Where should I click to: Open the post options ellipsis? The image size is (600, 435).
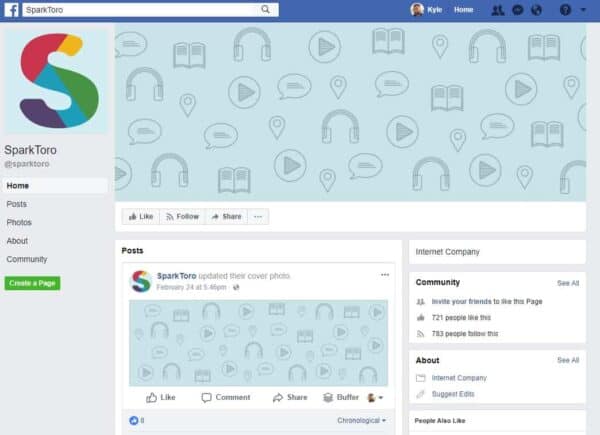tap(385, 275)
